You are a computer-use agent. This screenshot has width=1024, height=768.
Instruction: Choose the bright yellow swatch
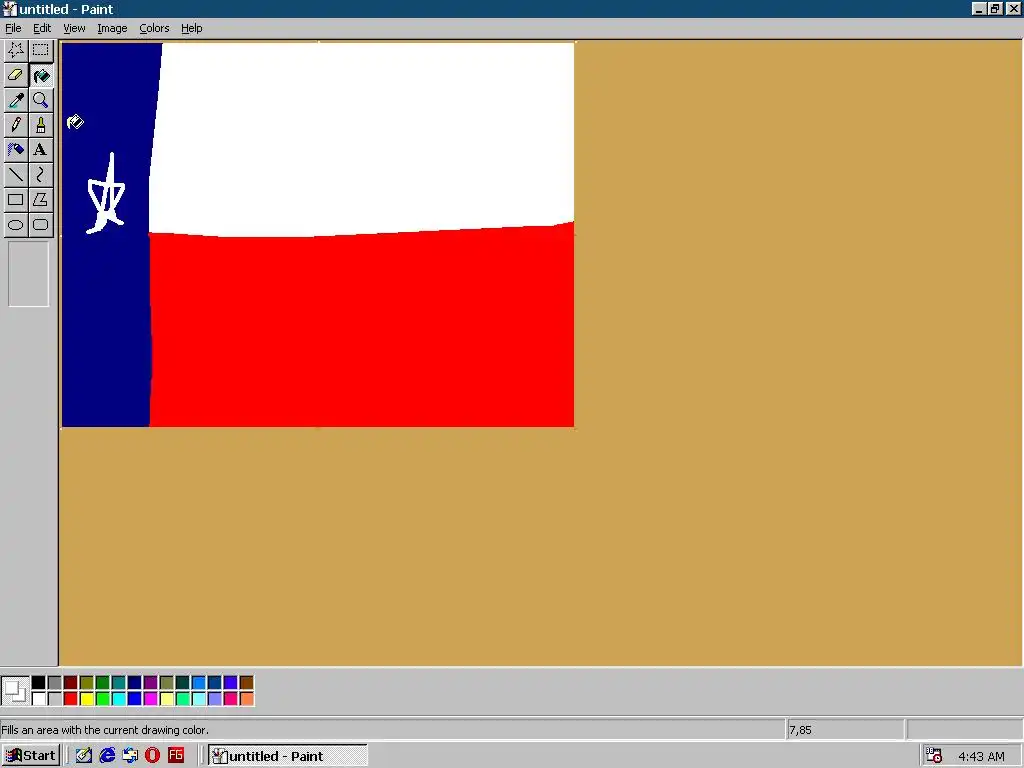(x=86, y=699)
